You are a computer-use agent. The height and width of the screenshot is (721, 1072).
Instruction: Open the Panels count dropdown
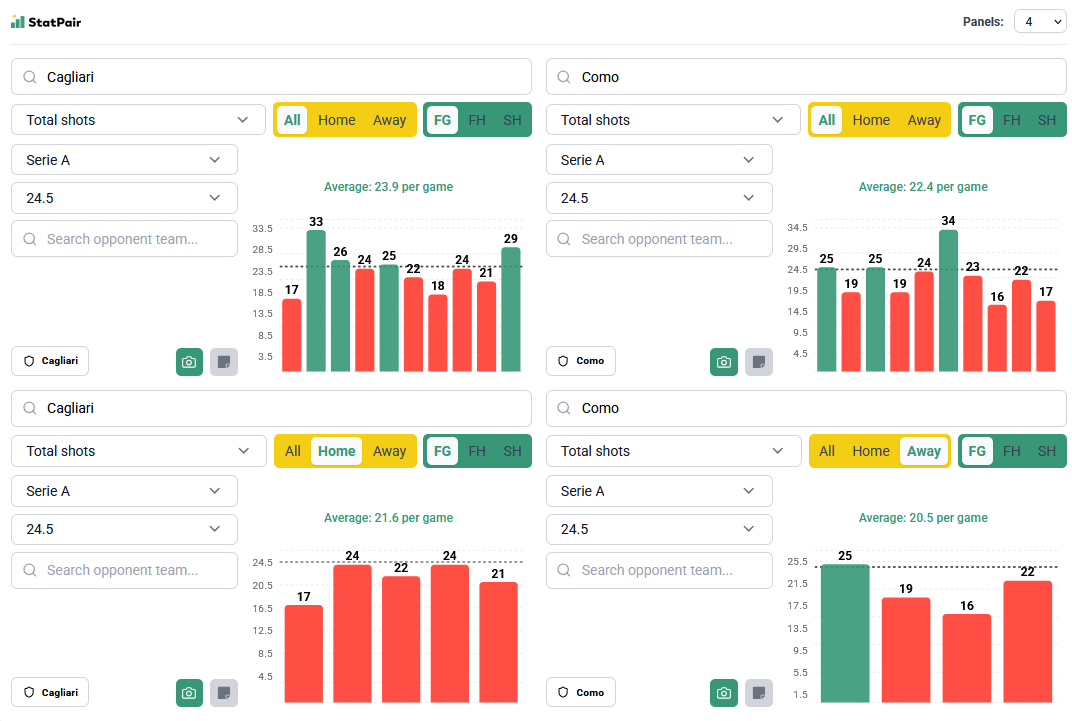(x=1040, y=21)
